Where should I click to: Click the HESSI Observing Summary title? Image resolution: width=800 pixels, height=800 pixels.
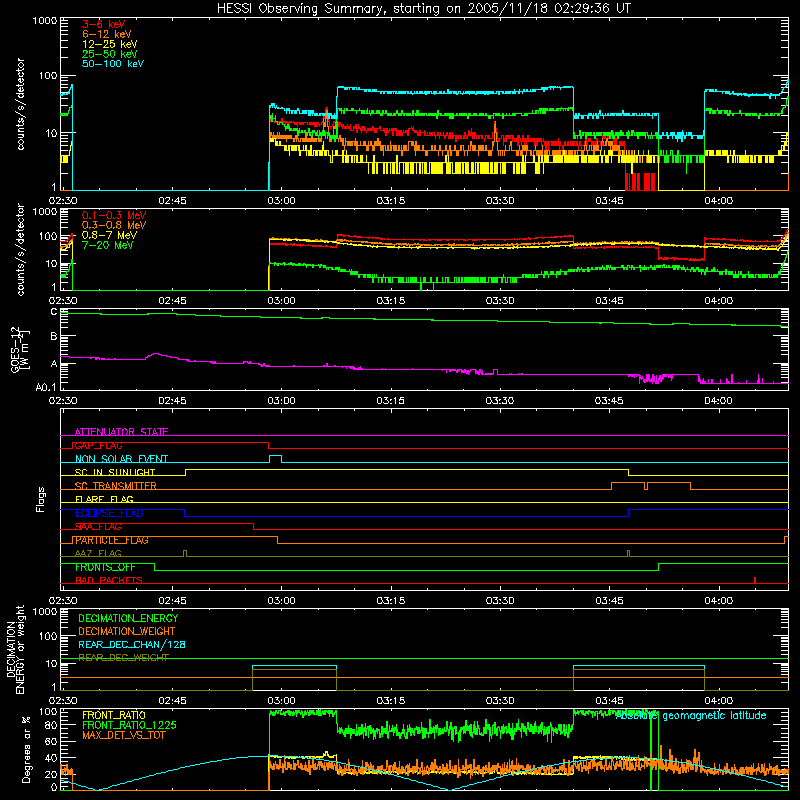423,8
